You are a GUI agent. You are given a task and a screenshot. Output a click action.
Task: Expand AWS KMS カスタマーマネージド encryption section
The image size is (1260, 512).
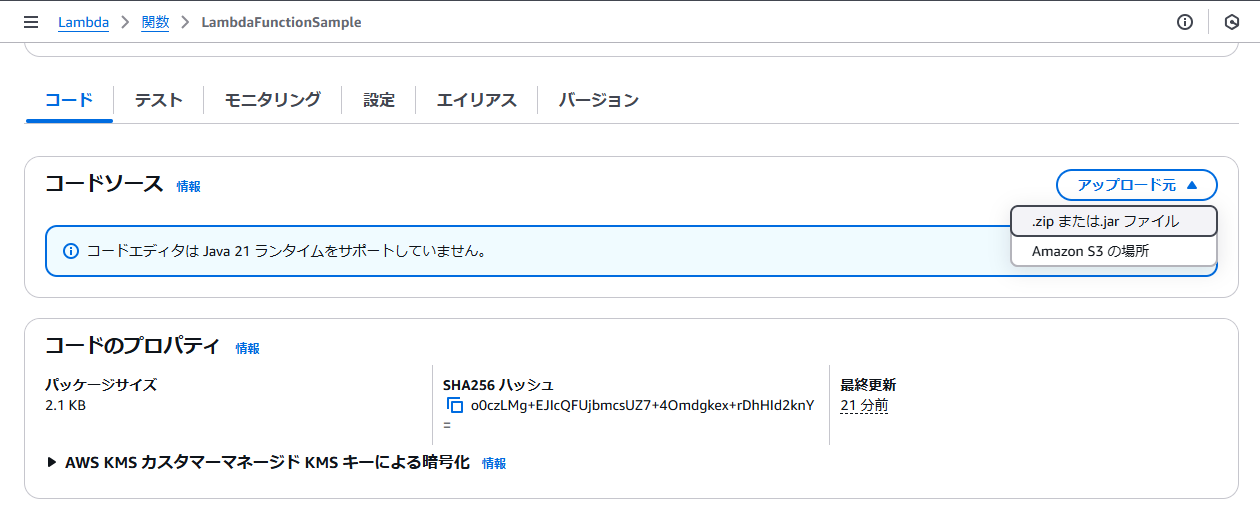pyautogui.click(x=258, y=463)
